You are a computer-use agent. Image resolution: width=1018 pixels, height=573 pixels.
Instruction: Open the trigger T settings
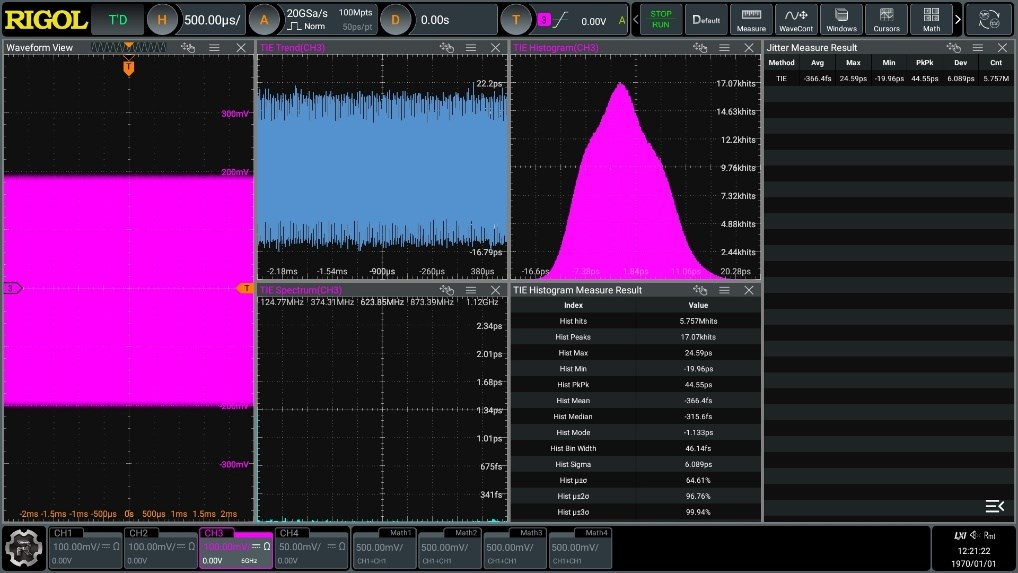(x=515, y=19)
